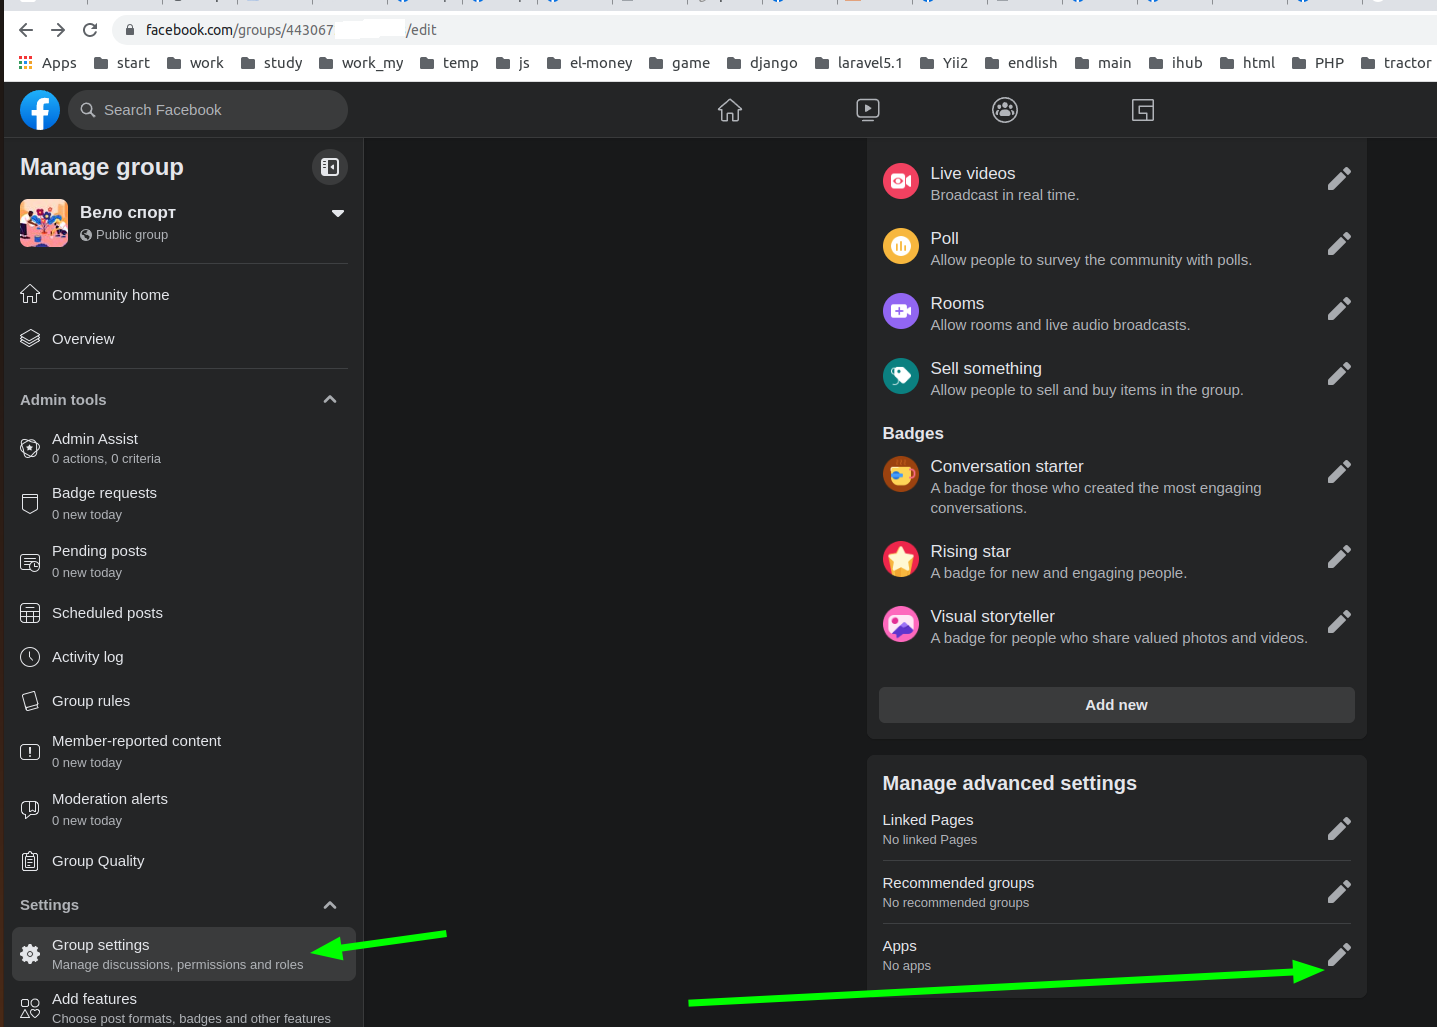This screenshot has width=1437, height=1027.
Task: Click the Rising star badge icon
Action: [901, 559]
